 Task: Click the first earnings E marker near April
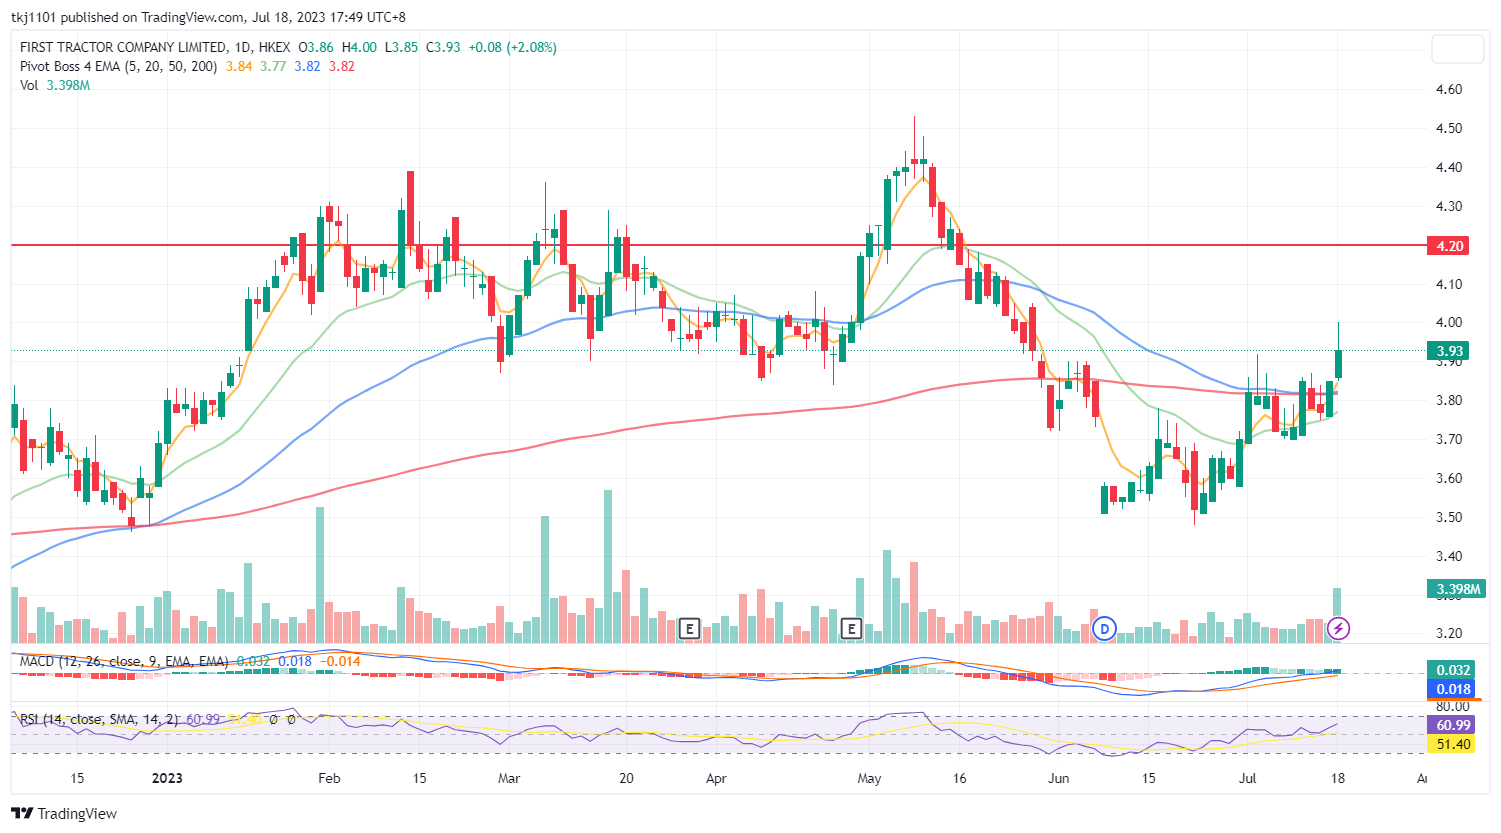point(689,628)
